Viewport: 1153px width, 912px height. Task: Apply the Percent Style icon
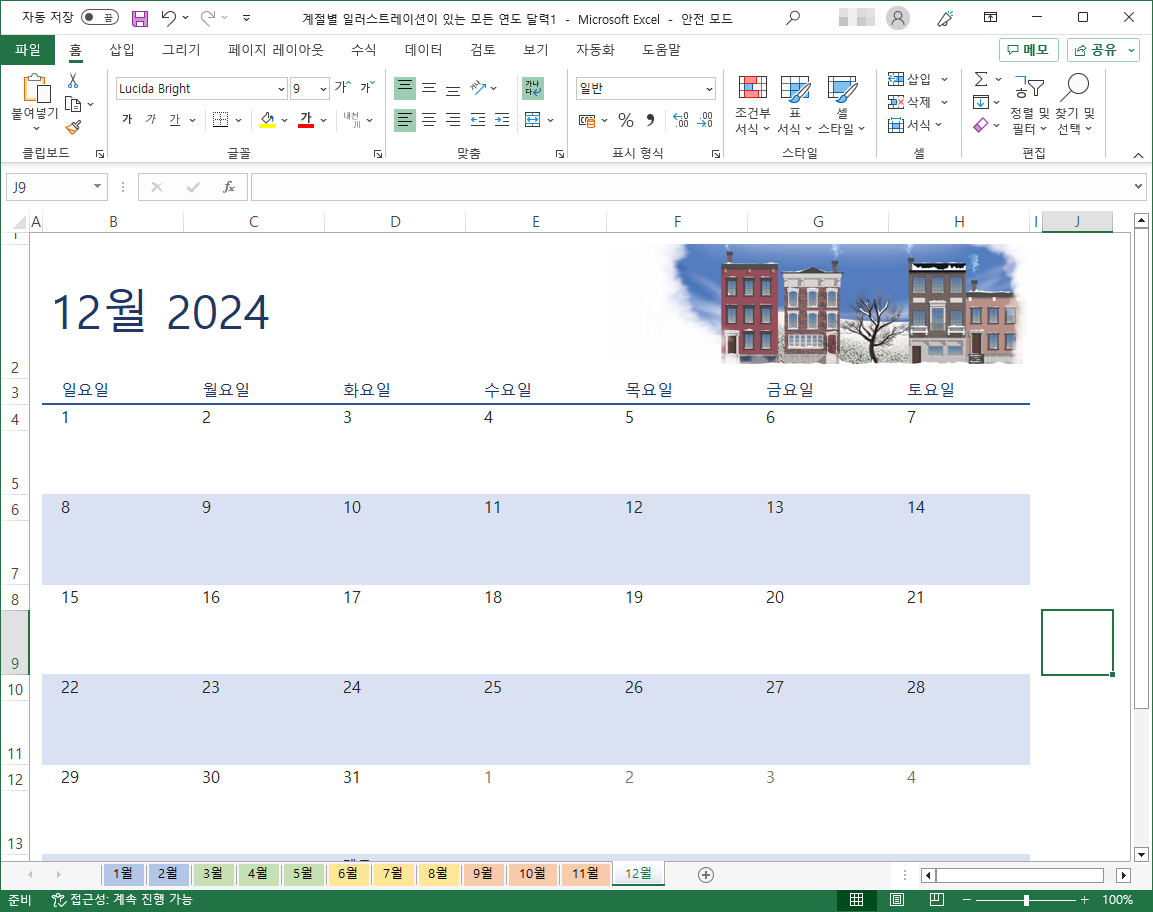pyautogui.click(x=625, y=120)
